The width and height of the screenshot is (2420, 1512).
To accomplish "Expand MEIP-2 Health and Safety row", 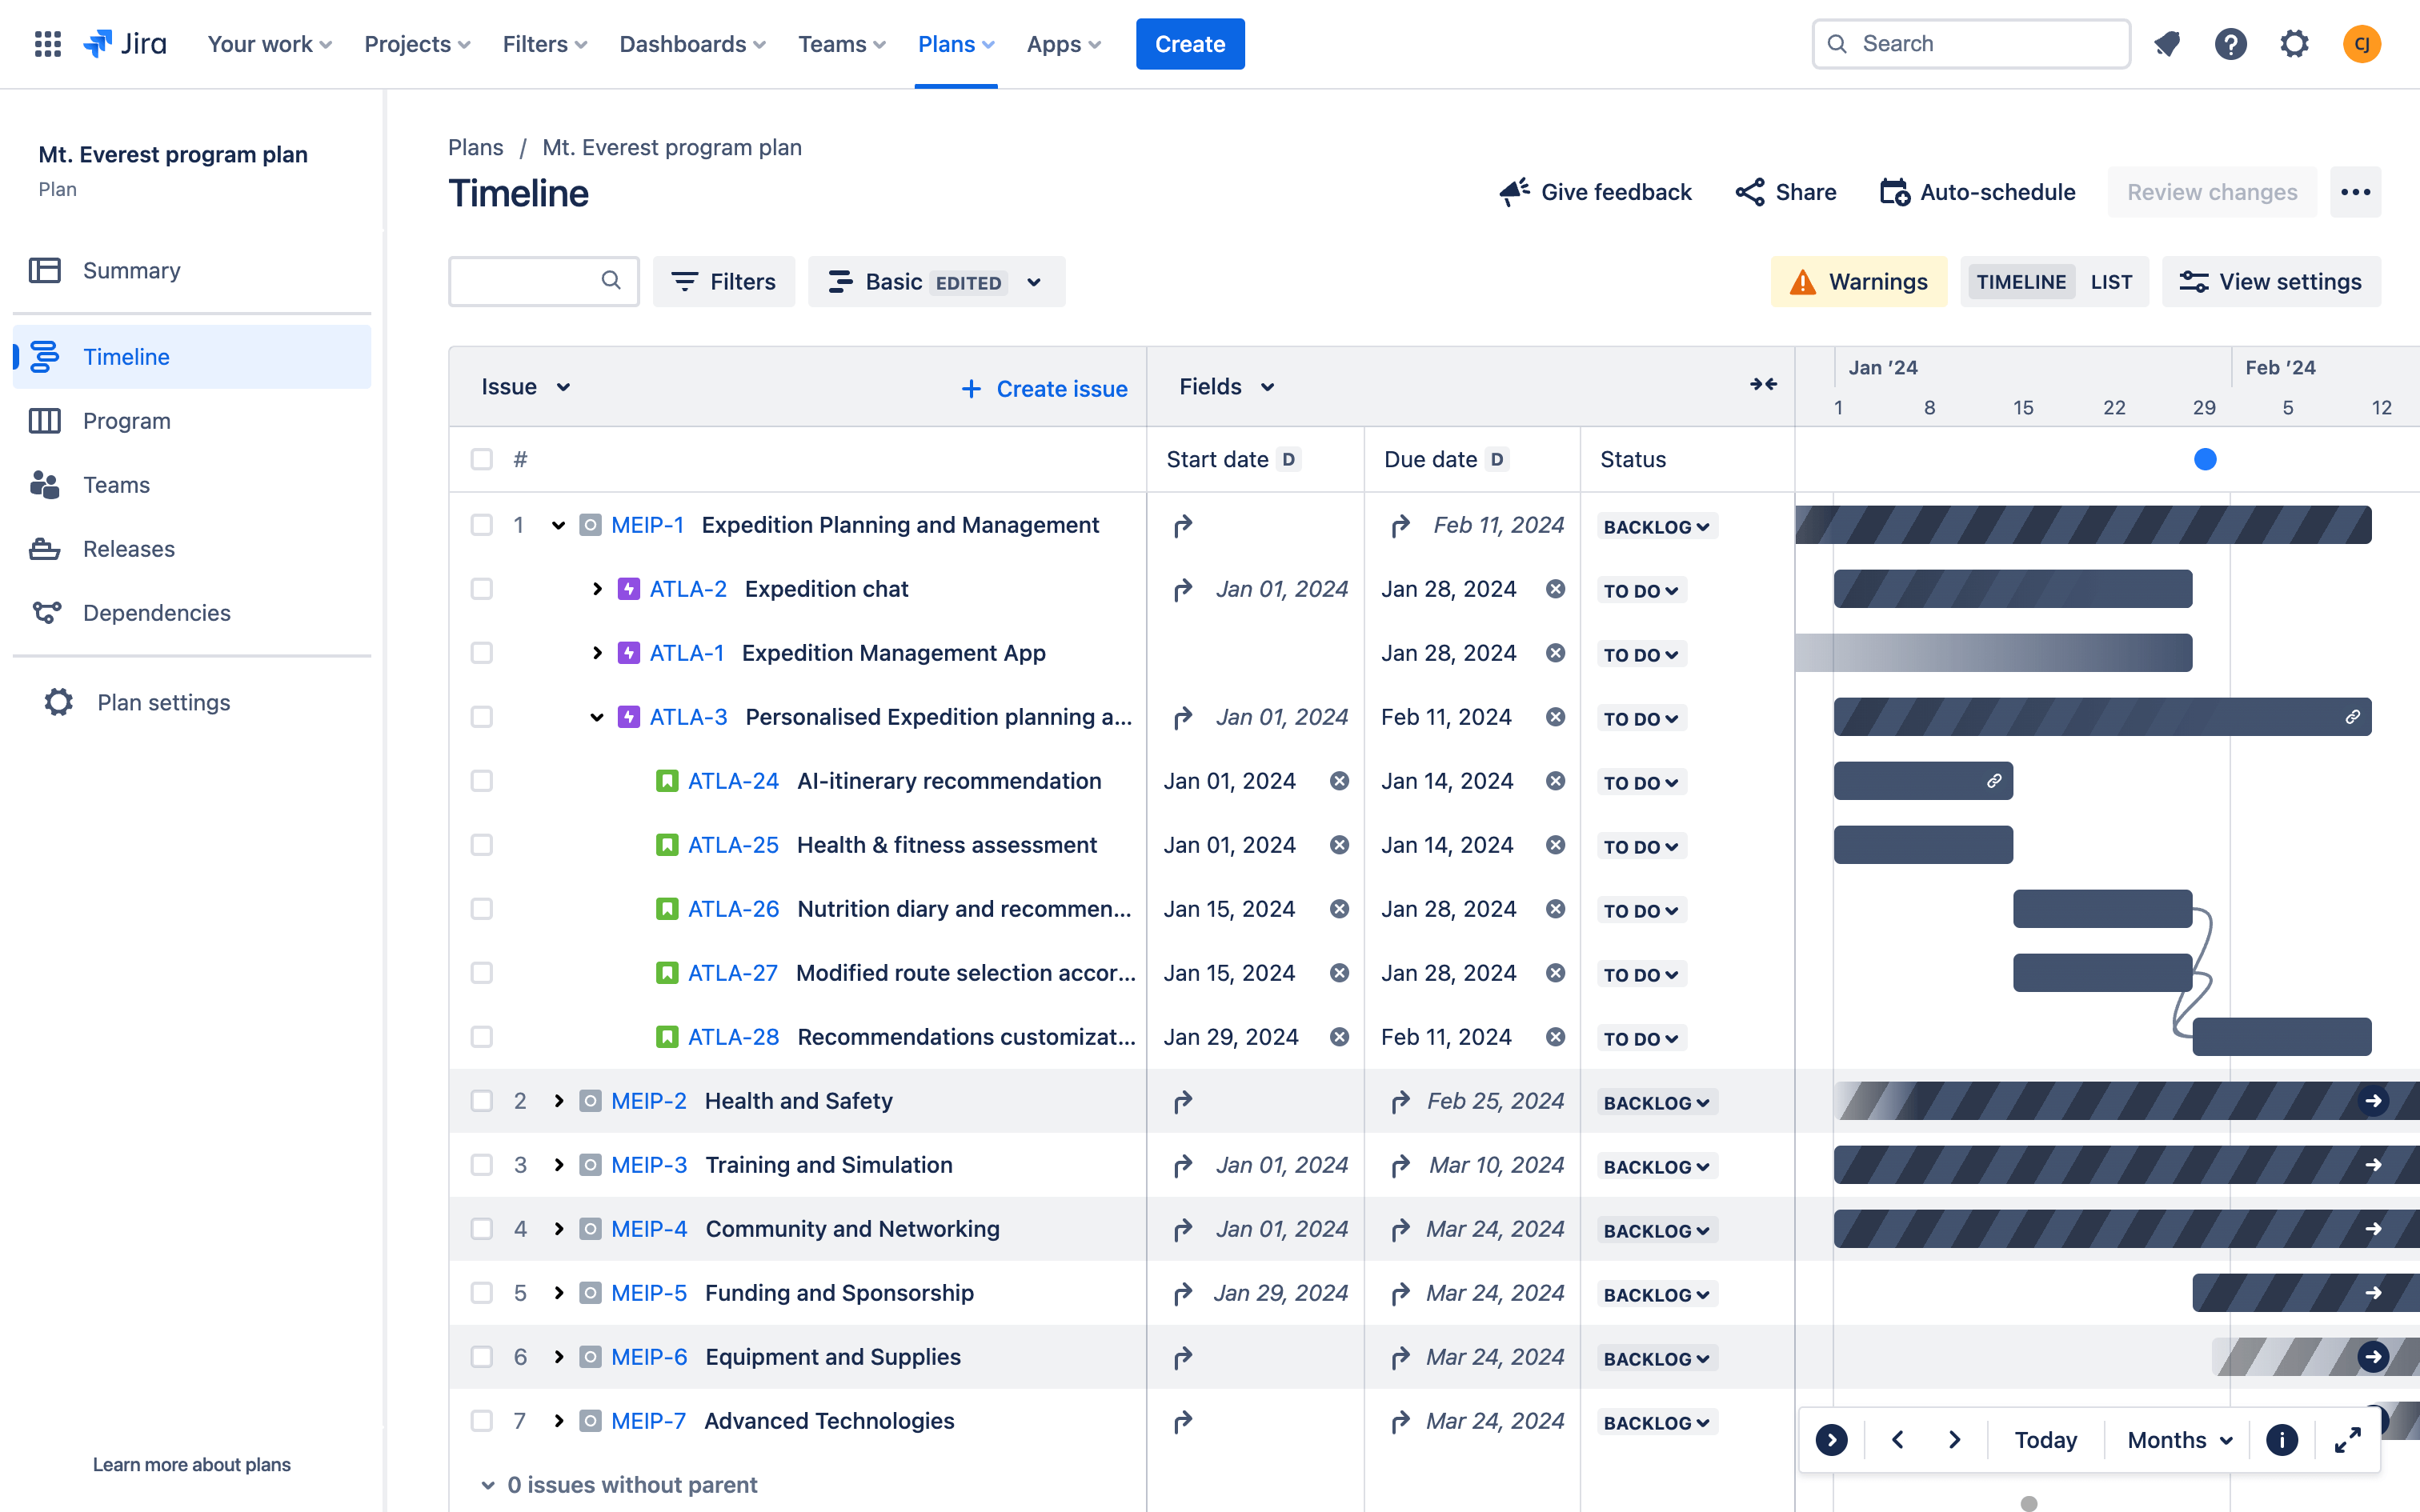I will pos(559,1101).
